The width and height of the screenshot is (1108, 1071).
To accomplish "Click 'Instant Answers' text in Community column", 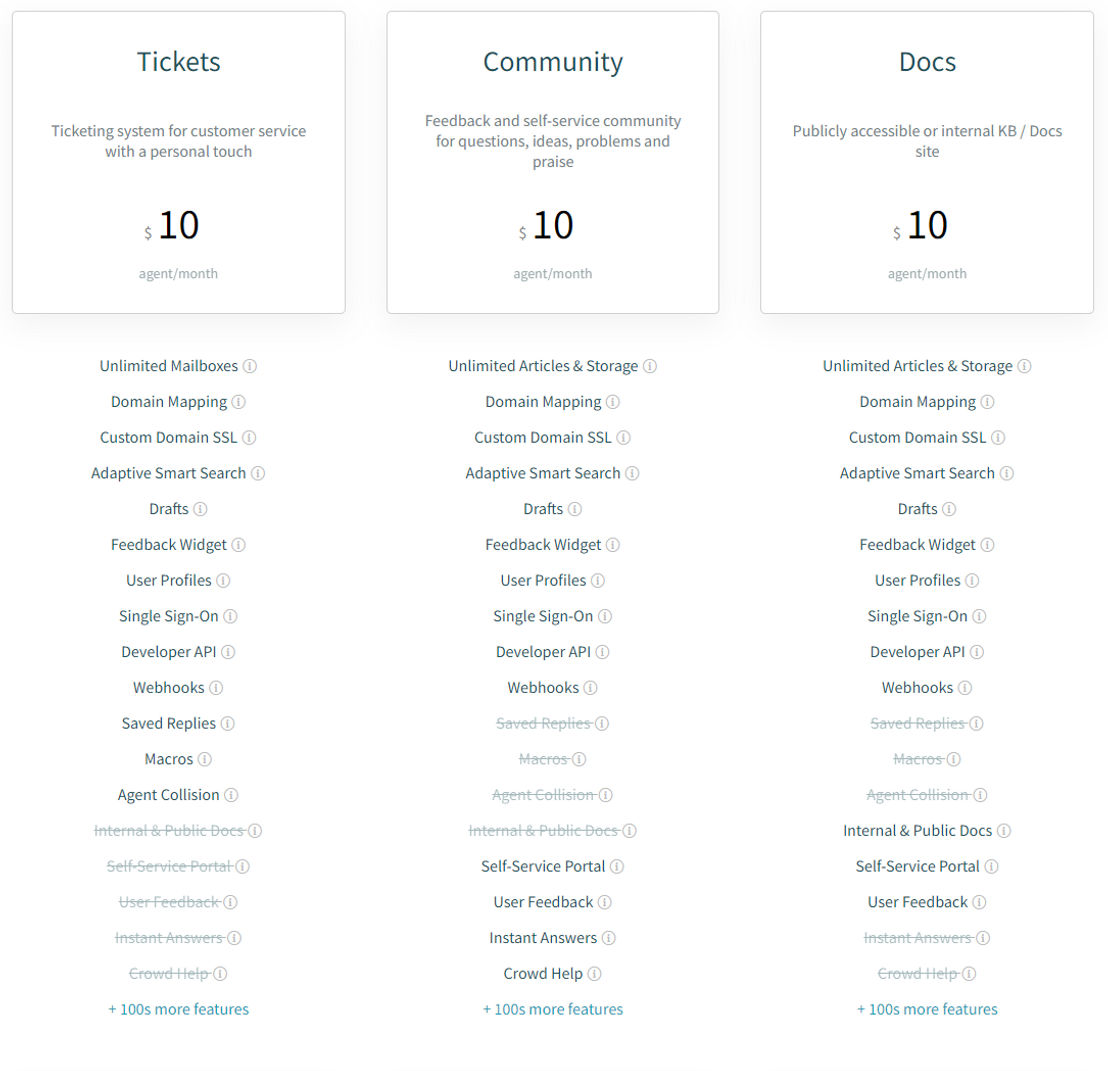I will point(543,937).
